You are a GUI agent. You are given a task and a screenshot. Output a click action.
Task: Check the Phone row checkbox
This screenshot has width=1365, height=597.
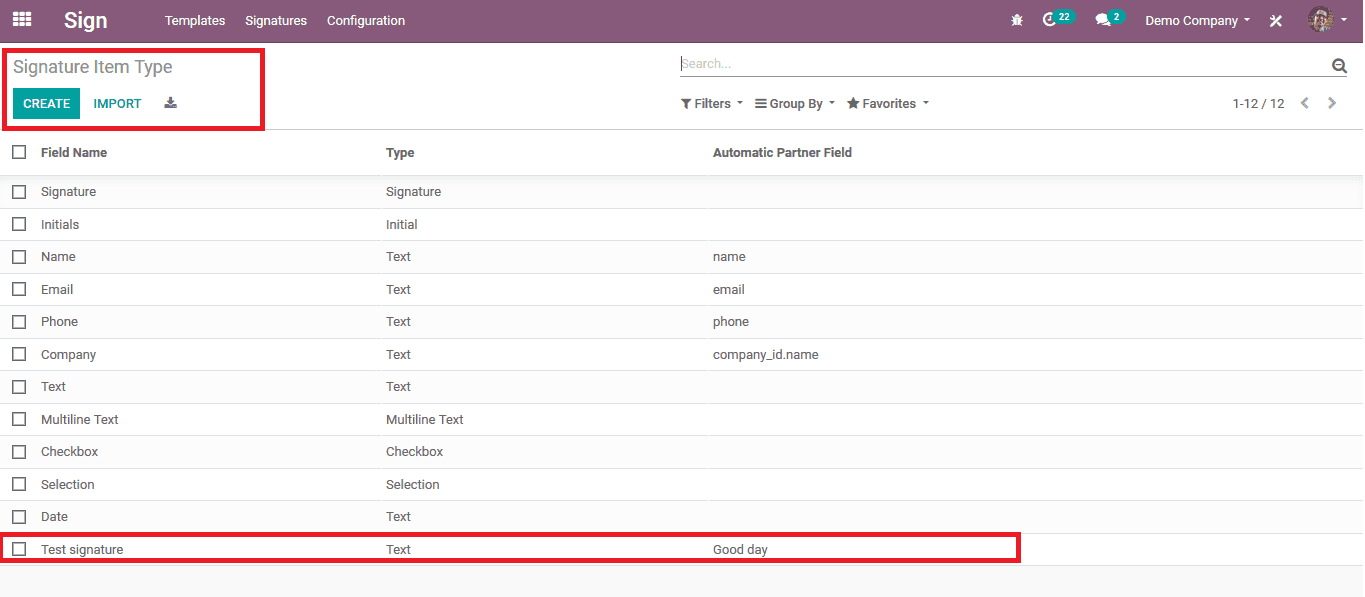point(19,321)
